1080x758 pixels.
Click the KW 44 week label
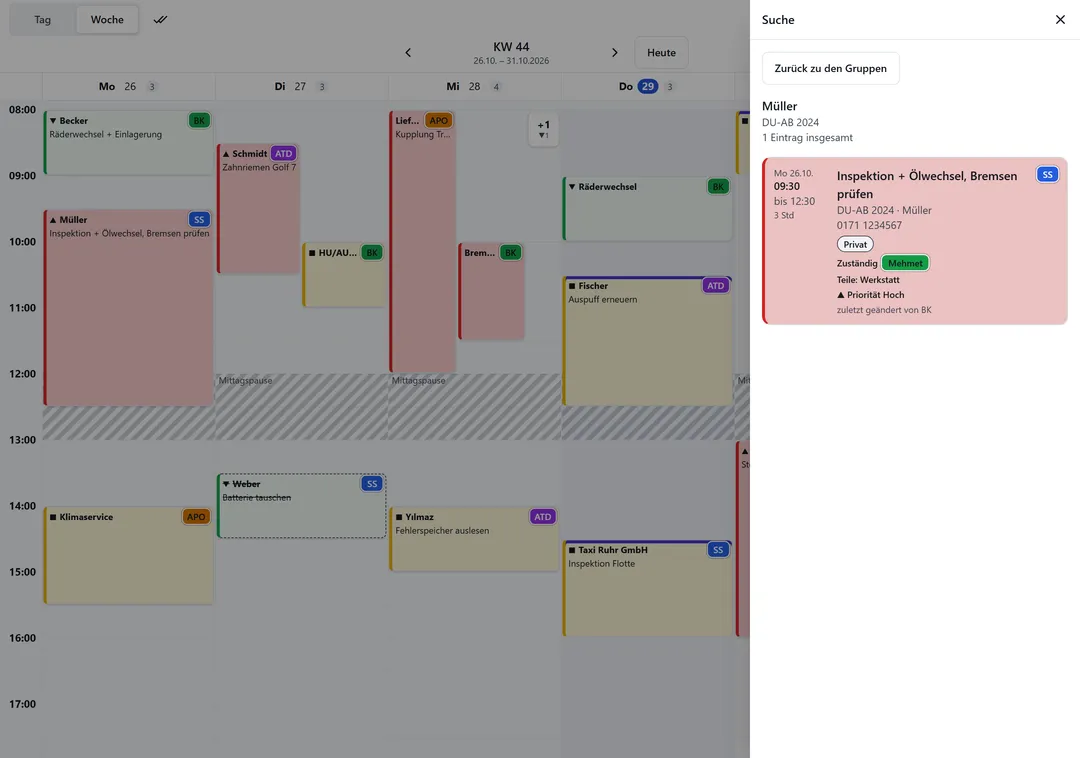tap(511, 47)
